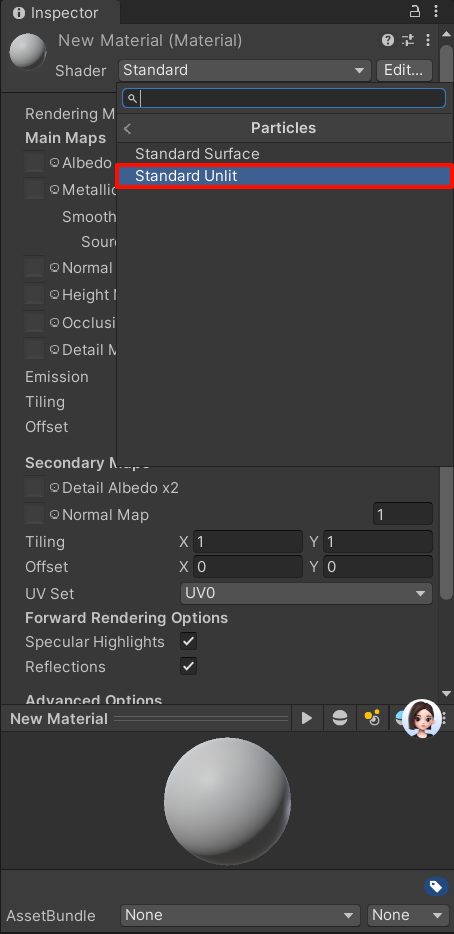Disable the Specular Highlights checkbox
454x934 pixels.
click(188, 642)
